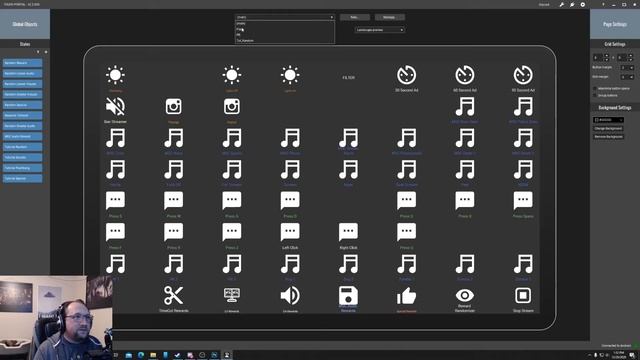Open the background color dropdown in Background Settings
The image size is (640, 360).
click(x=608, y=120)
